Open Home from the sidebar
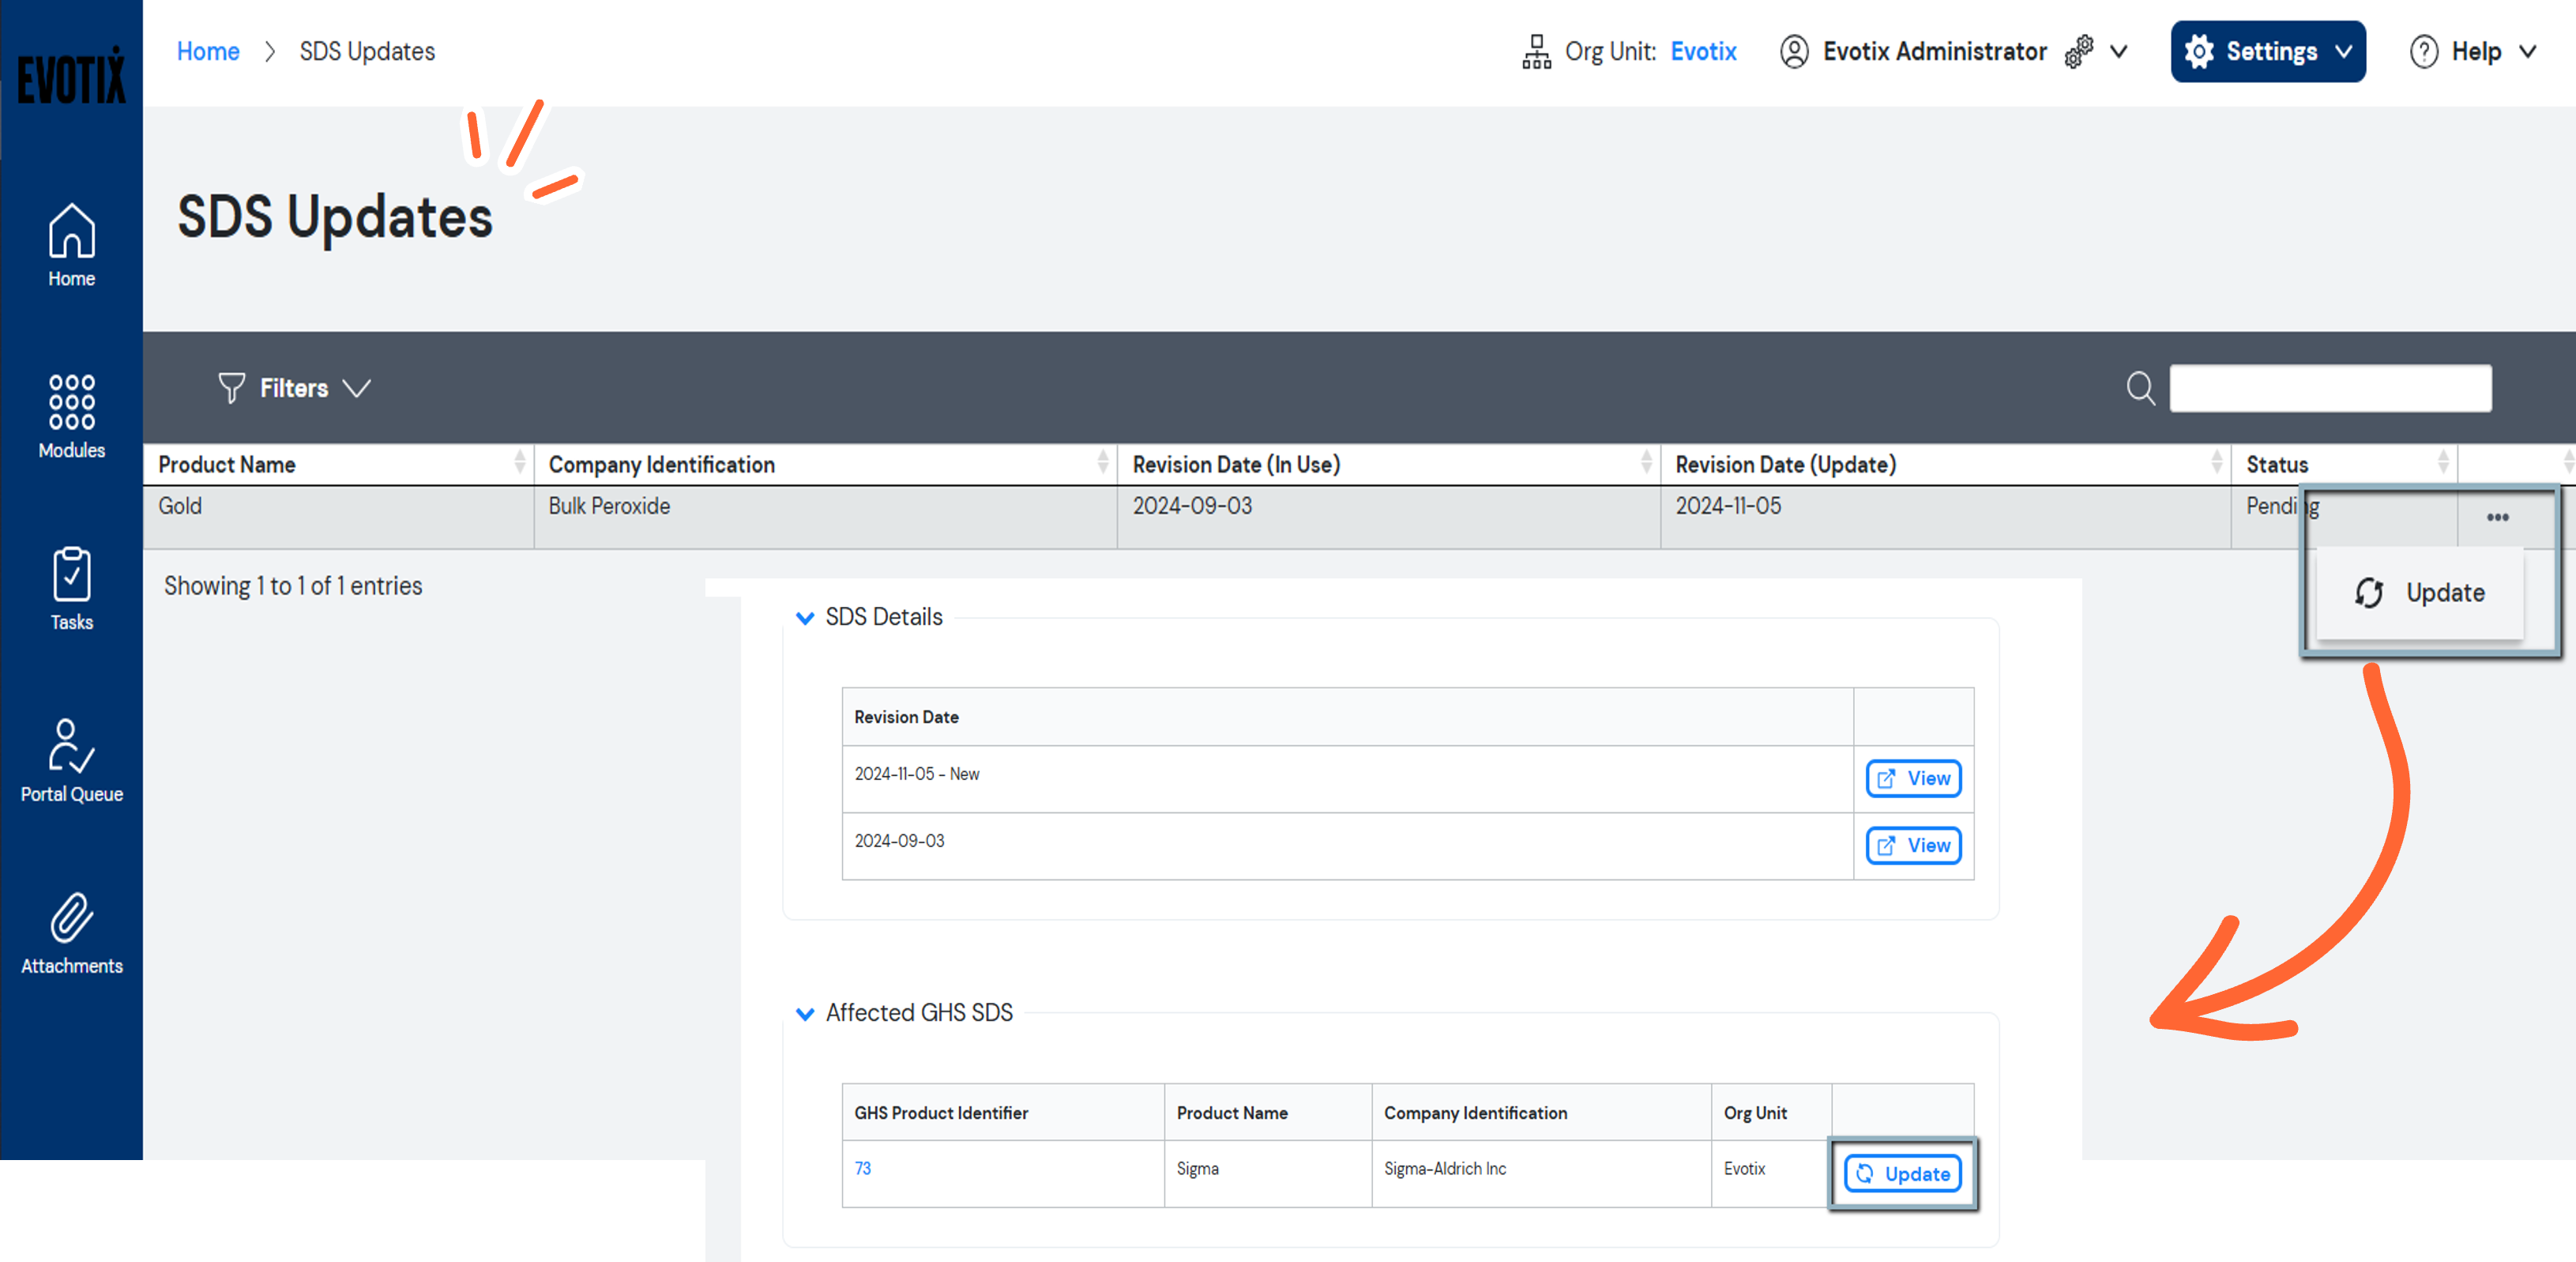 [x=71, y=246]
